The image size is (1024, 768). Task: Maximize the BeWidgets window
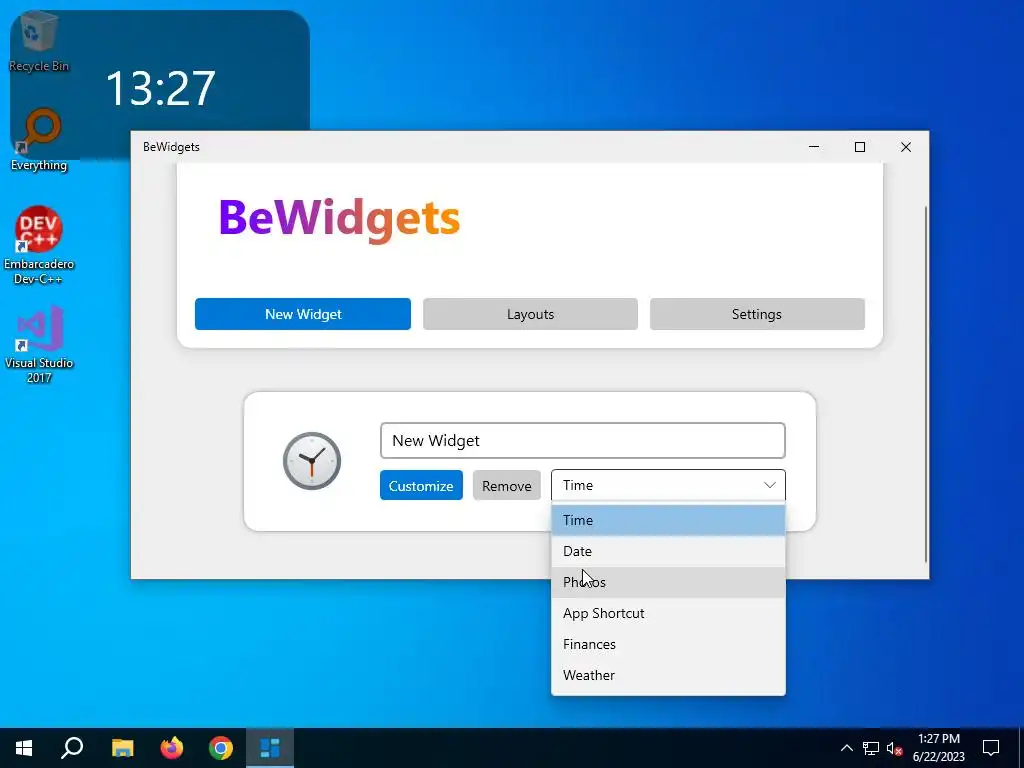click(859, 147)
